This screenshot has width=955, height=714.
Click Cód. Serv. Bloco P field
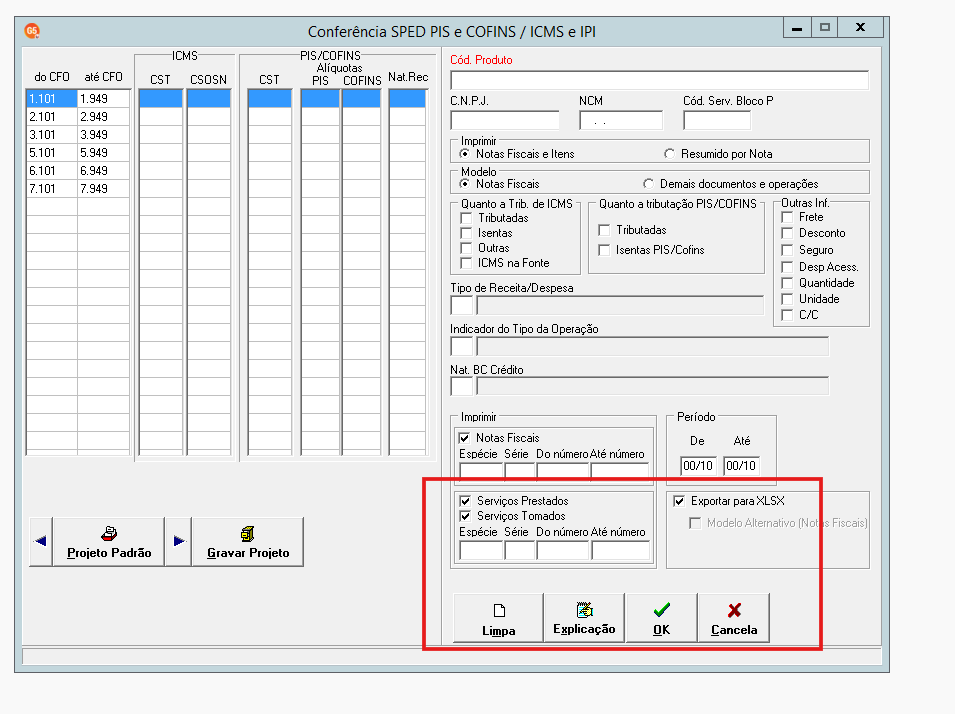717,121
